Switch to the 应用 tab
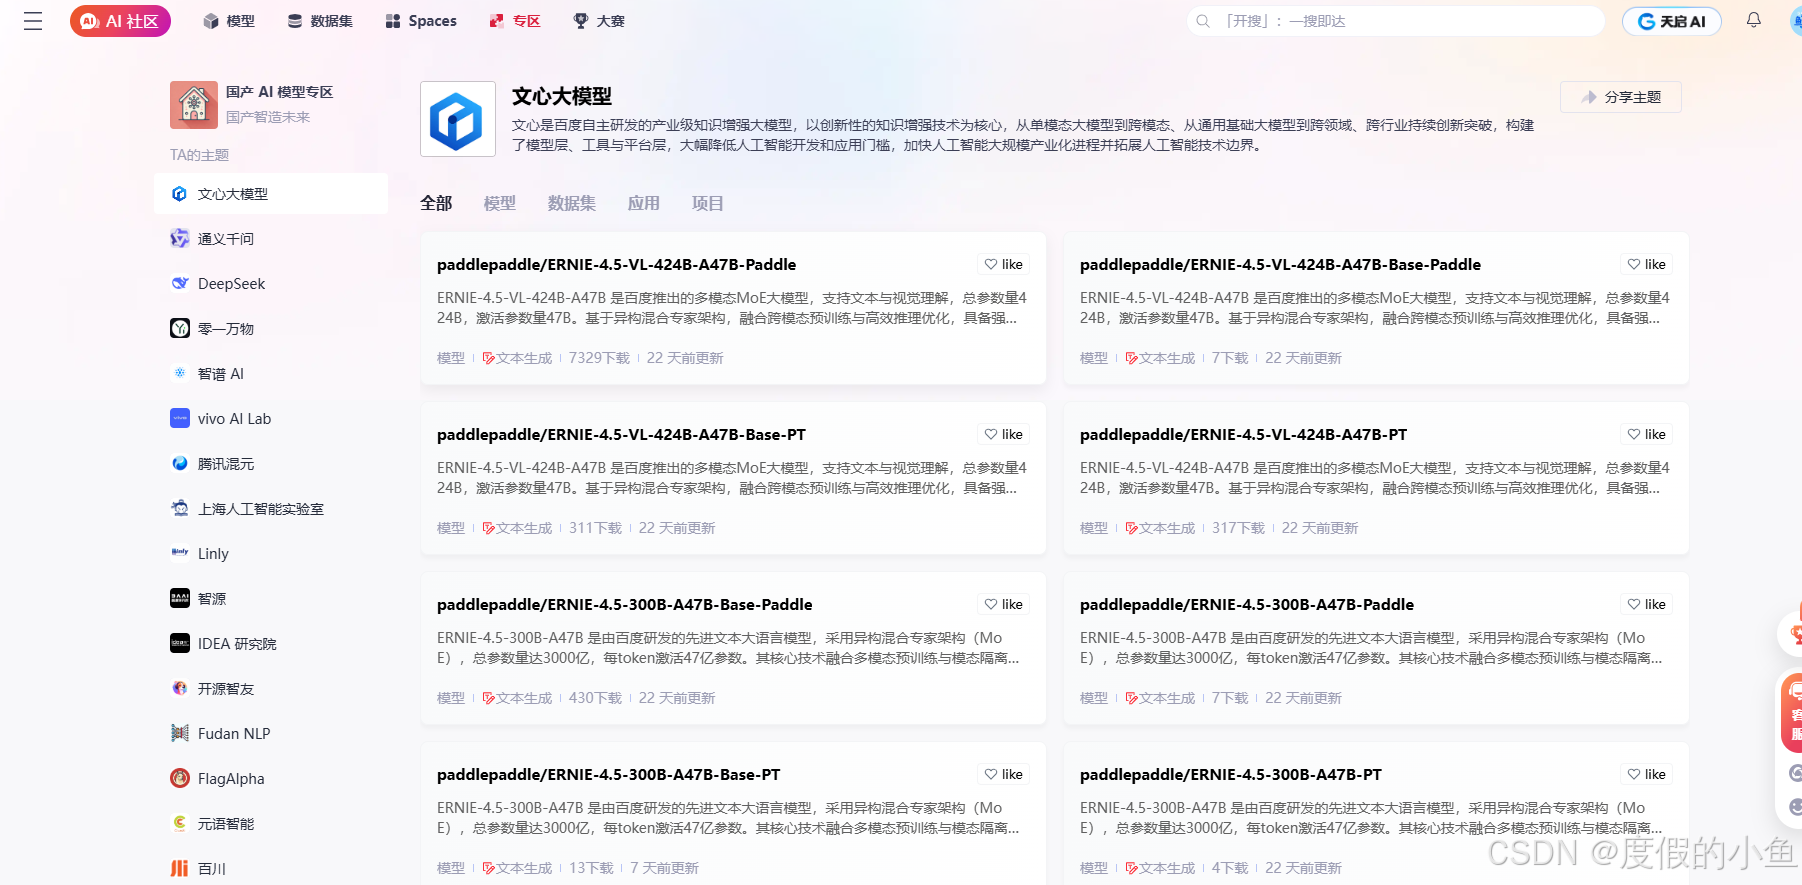 (x=644, y=203)
